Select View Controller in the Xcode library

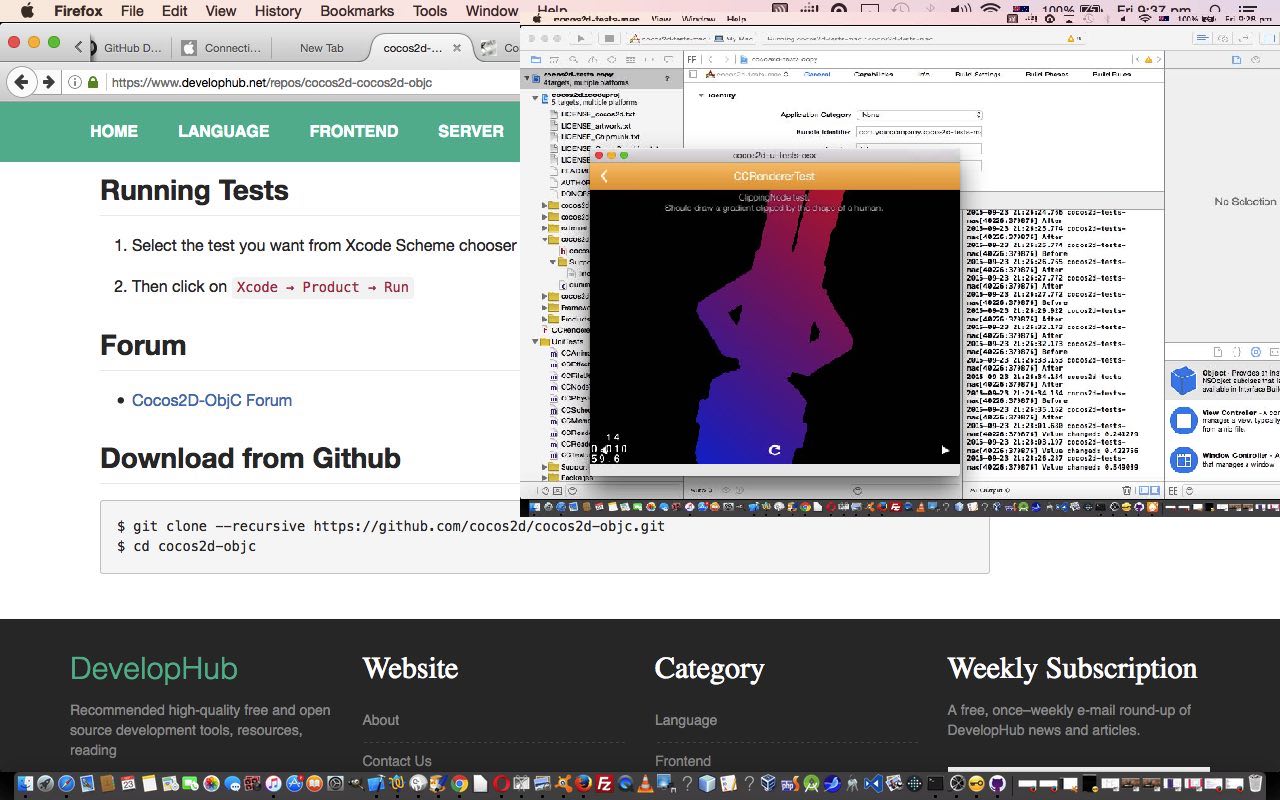(x=1183, y=420)
